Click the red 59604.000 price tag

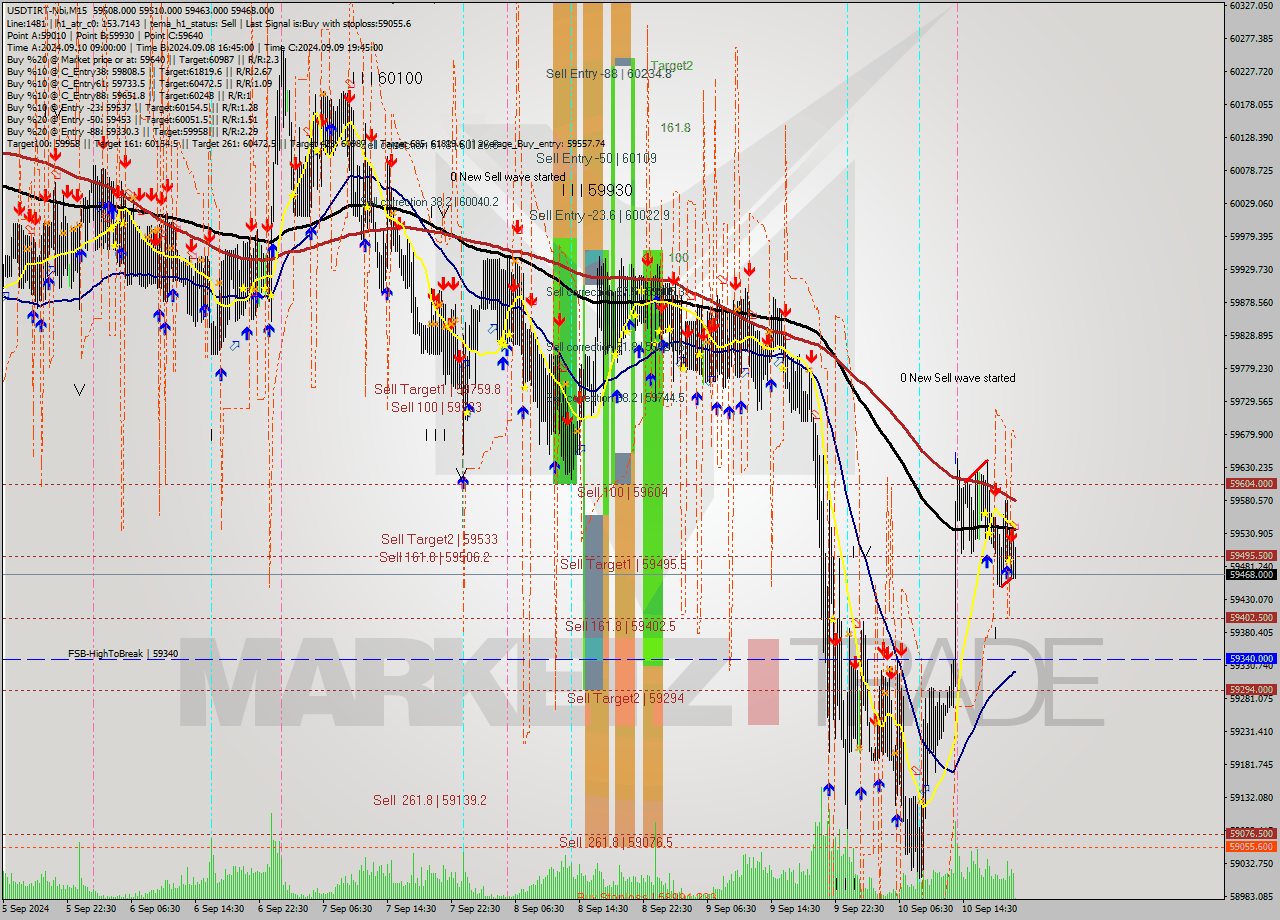pos(1250,483)
